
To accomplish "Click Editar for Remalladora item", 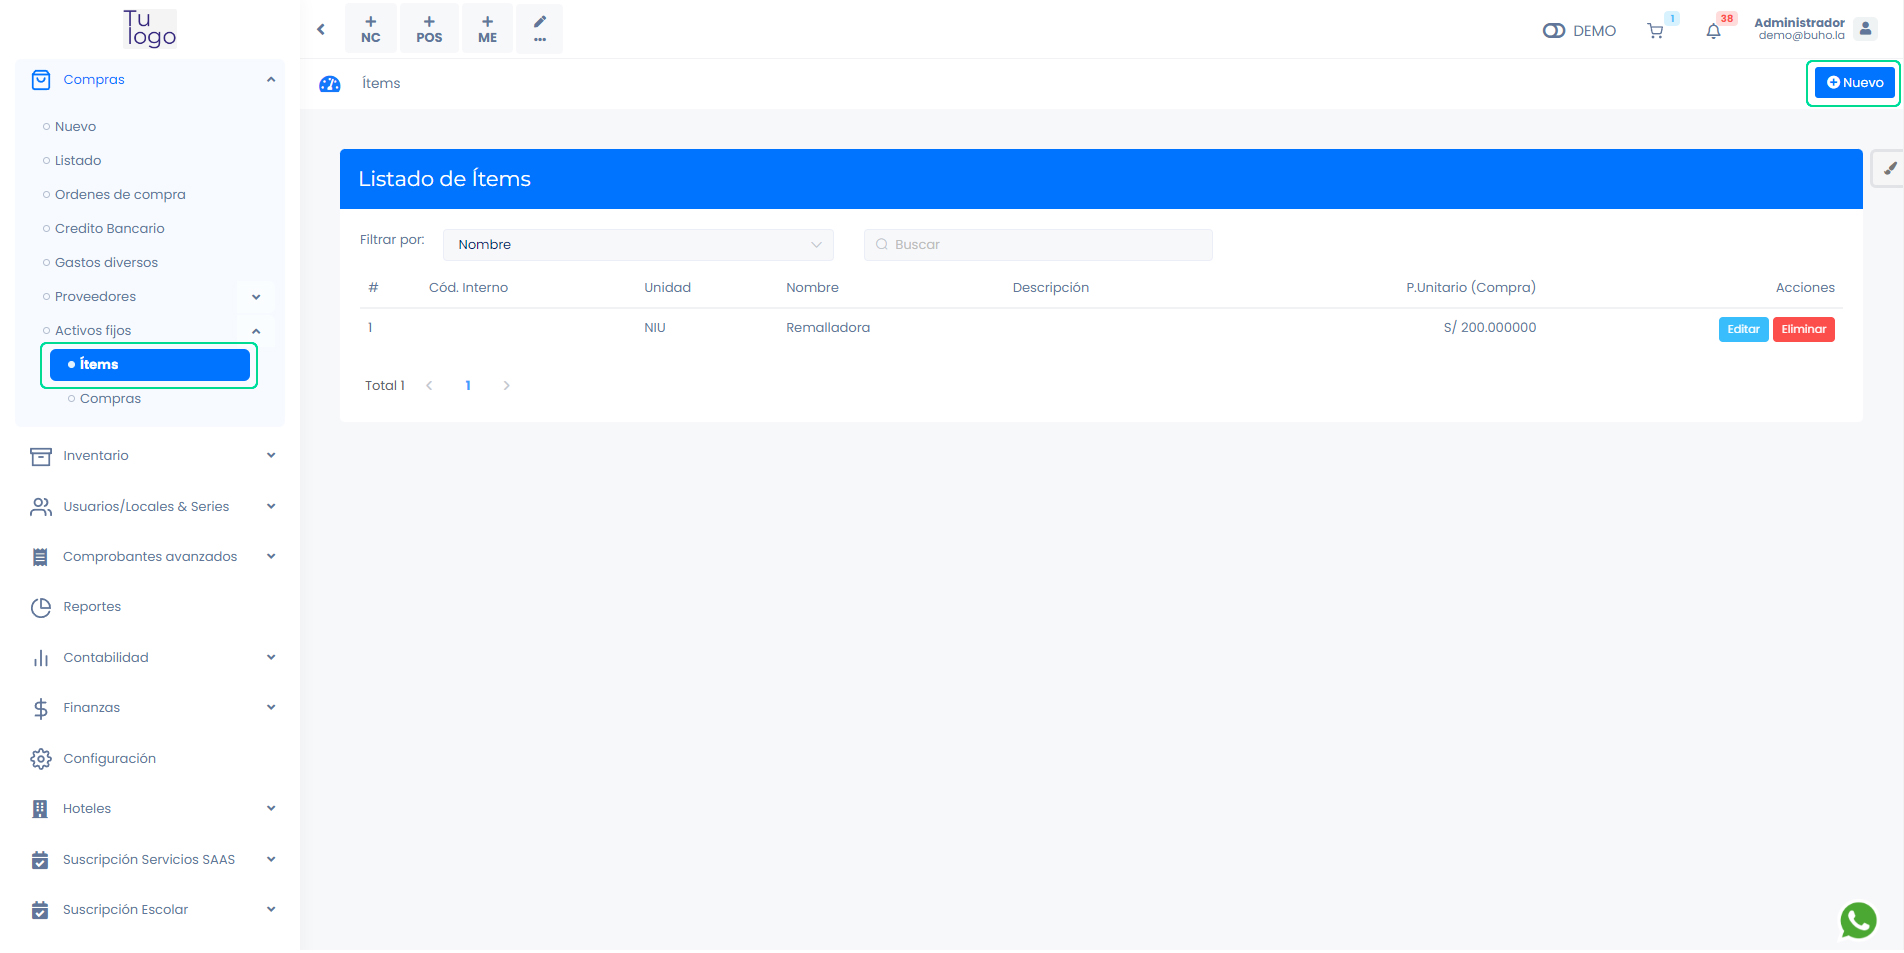I will 1743,329.
